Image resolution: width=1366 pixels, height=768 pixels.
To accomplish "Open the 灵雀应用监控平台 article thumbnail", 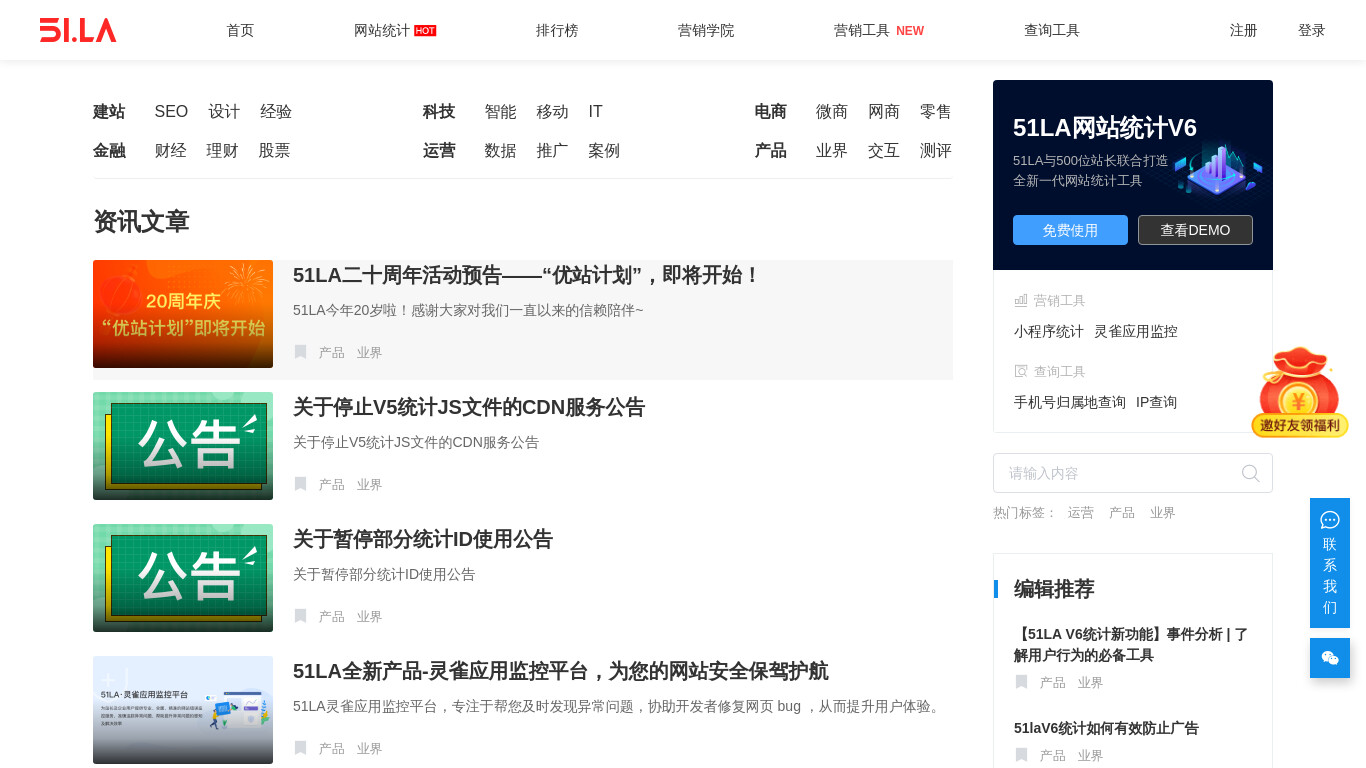I will 183,710.
